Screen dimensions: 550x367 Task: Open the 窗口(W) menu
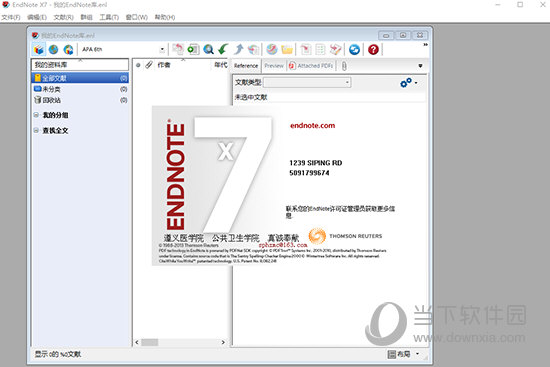click(x=136, y=17)
